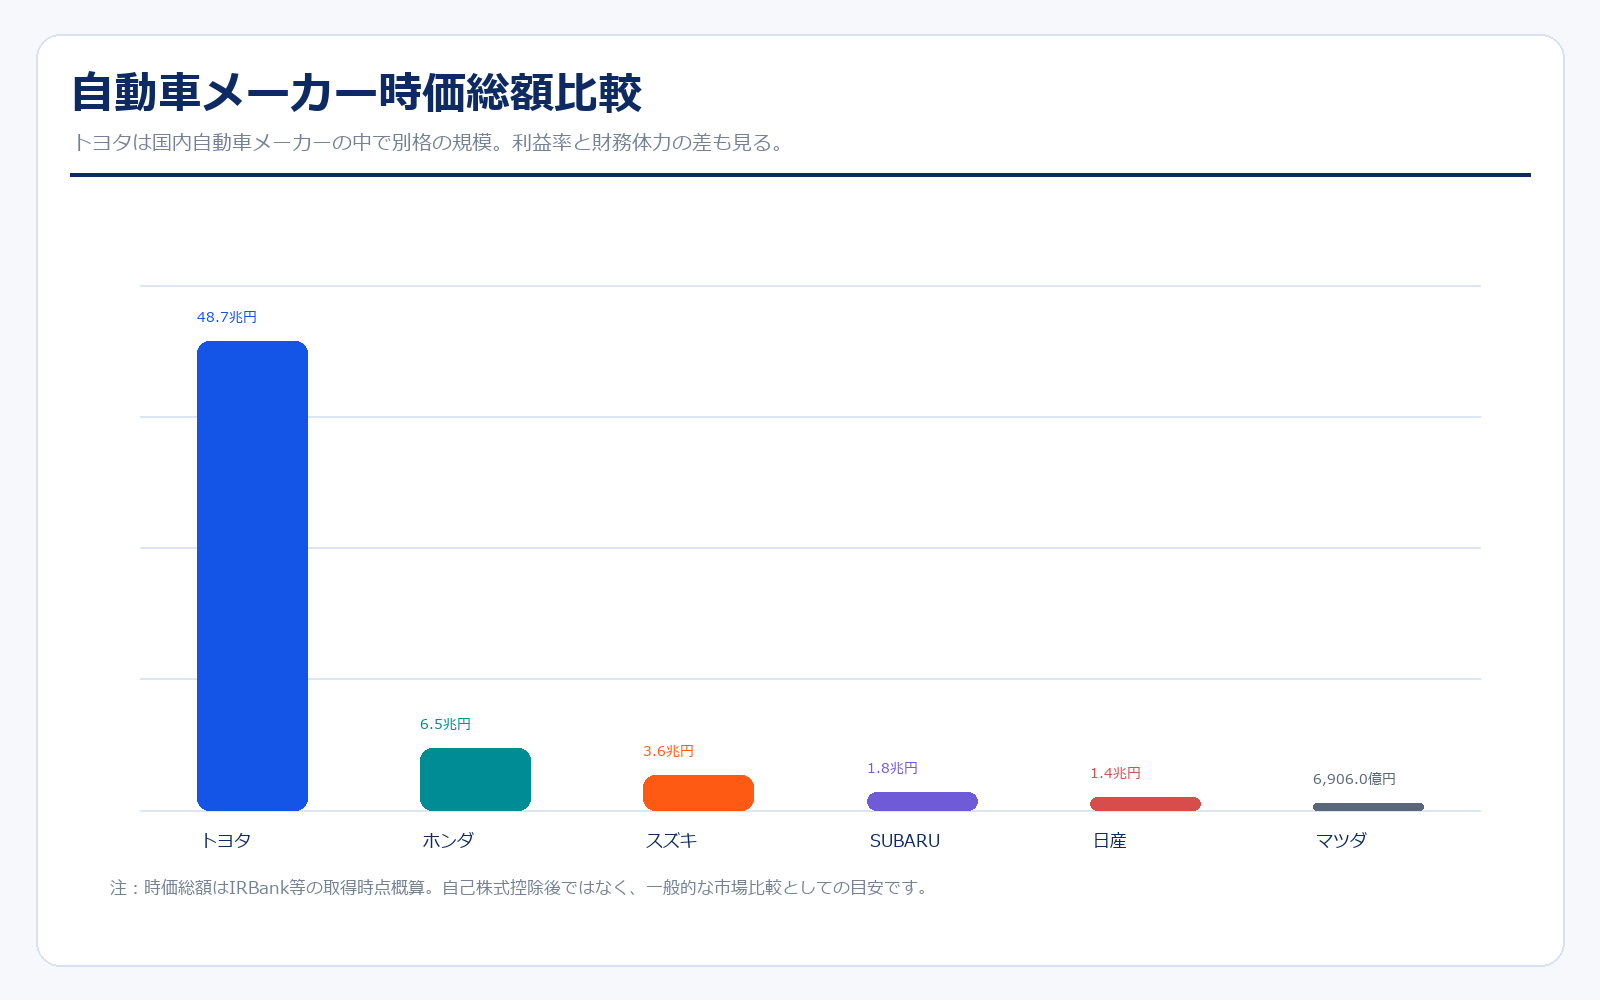Click the ホンダ axis label
This screenshot has height=1000, width=1600.
(448, 841)
